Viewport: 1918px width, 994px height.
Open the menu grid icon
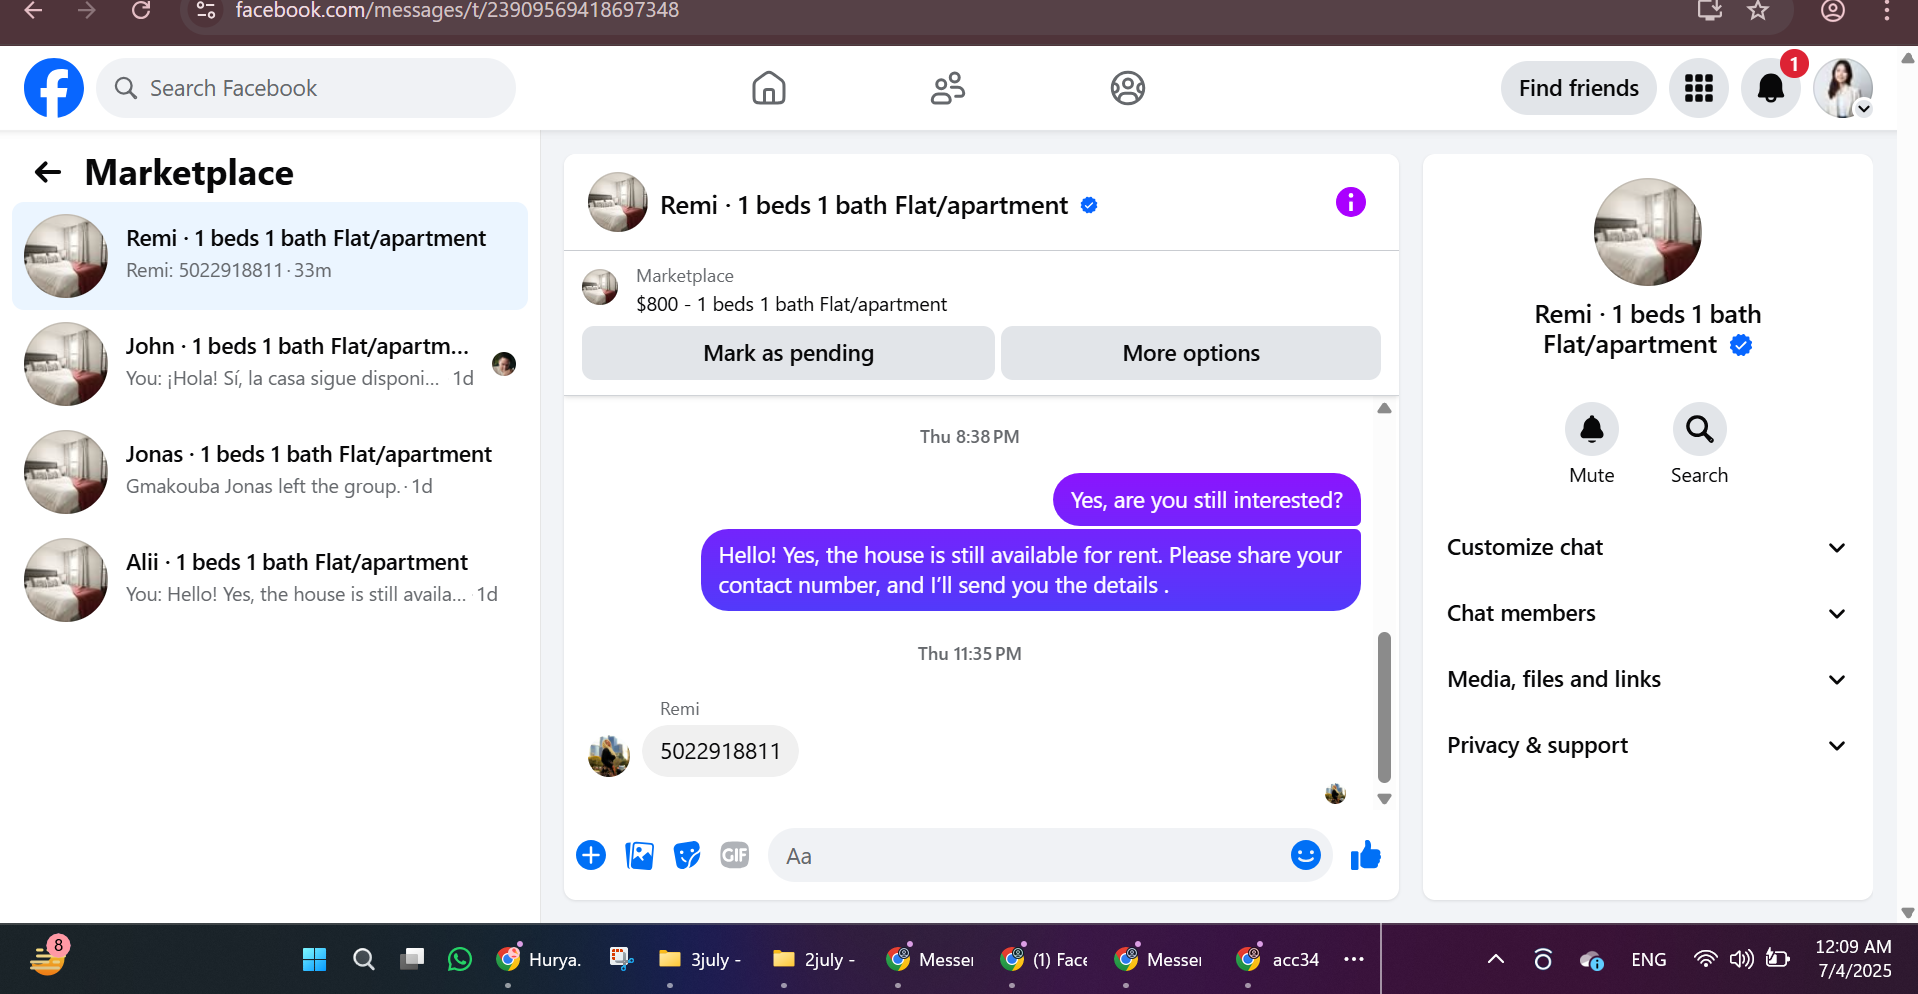tap(1698, 88)
